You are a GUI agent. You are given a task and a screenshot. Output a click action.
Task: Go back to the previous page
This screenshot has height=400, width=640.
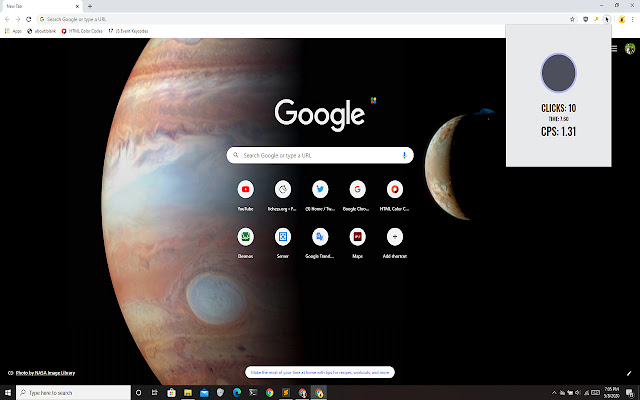click(7, 19)
